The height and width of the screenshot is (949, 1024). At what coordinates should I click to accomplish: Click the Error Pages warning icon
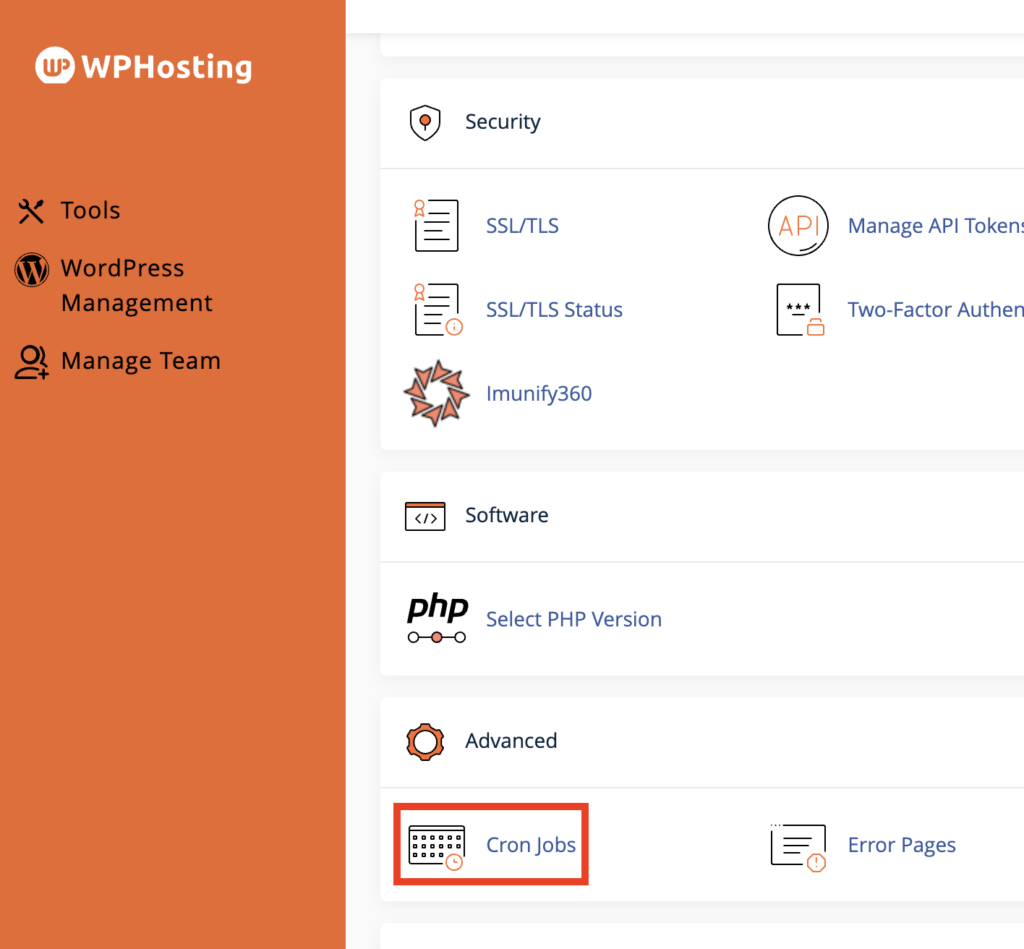798,845
